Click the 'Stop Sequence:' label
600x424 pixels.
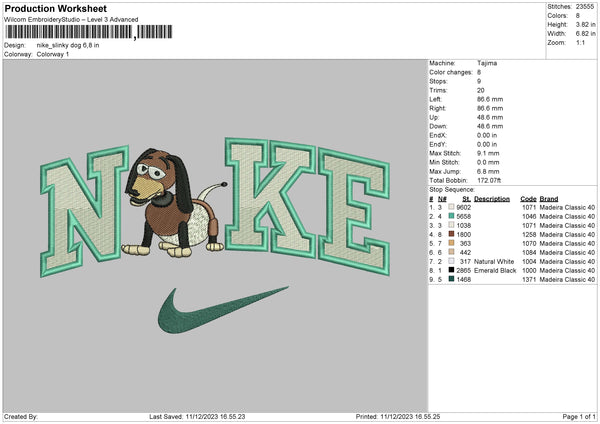[452, 190]
